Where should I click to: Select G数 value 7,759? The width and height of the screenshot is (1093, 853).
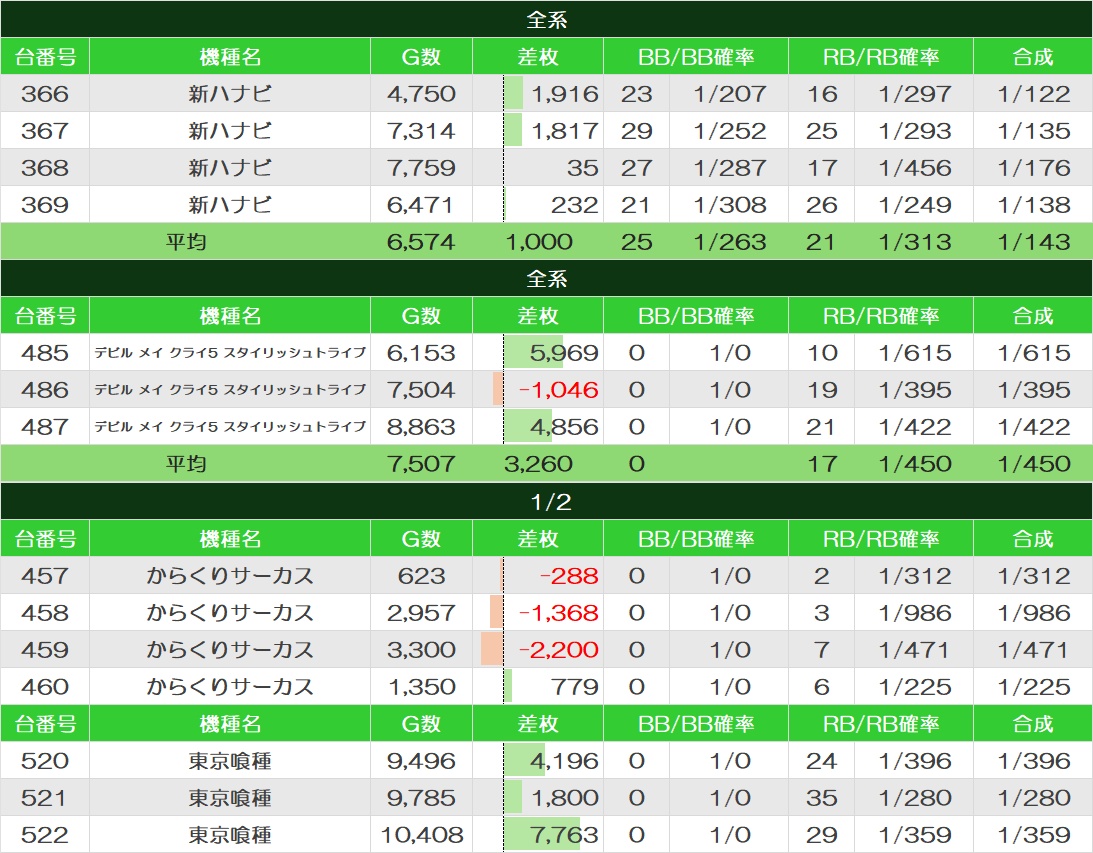421,167
